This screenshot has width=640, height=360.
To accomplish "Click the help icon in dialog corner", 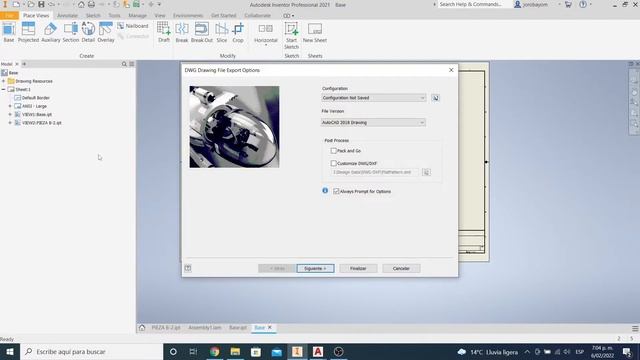I will [x=188, y=268].
